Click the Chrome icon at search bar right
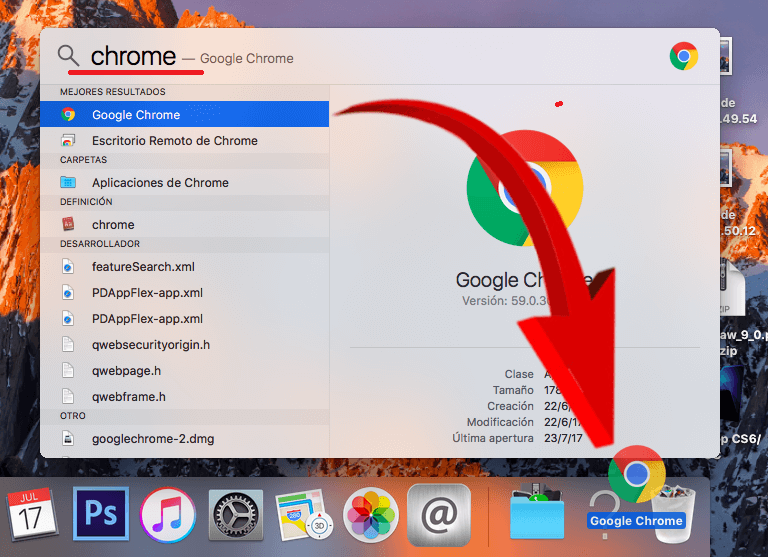The width and height of the screenshot is (768, 557). [684, 56]
